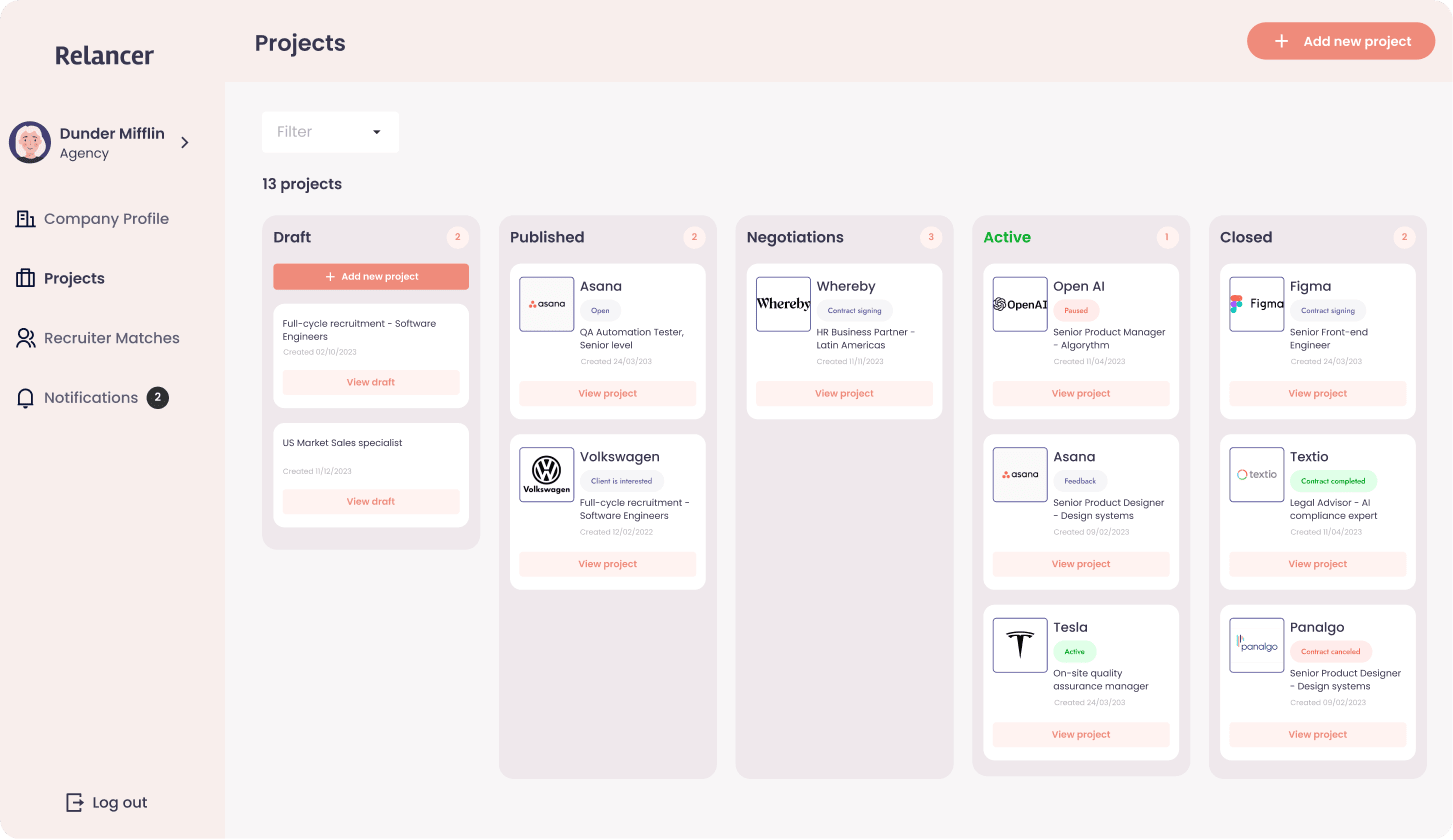This screenshot has height=840, width=1453.
Task: Click the OpenAI logo thumbnail
Action: click(x=1020, y=304)
